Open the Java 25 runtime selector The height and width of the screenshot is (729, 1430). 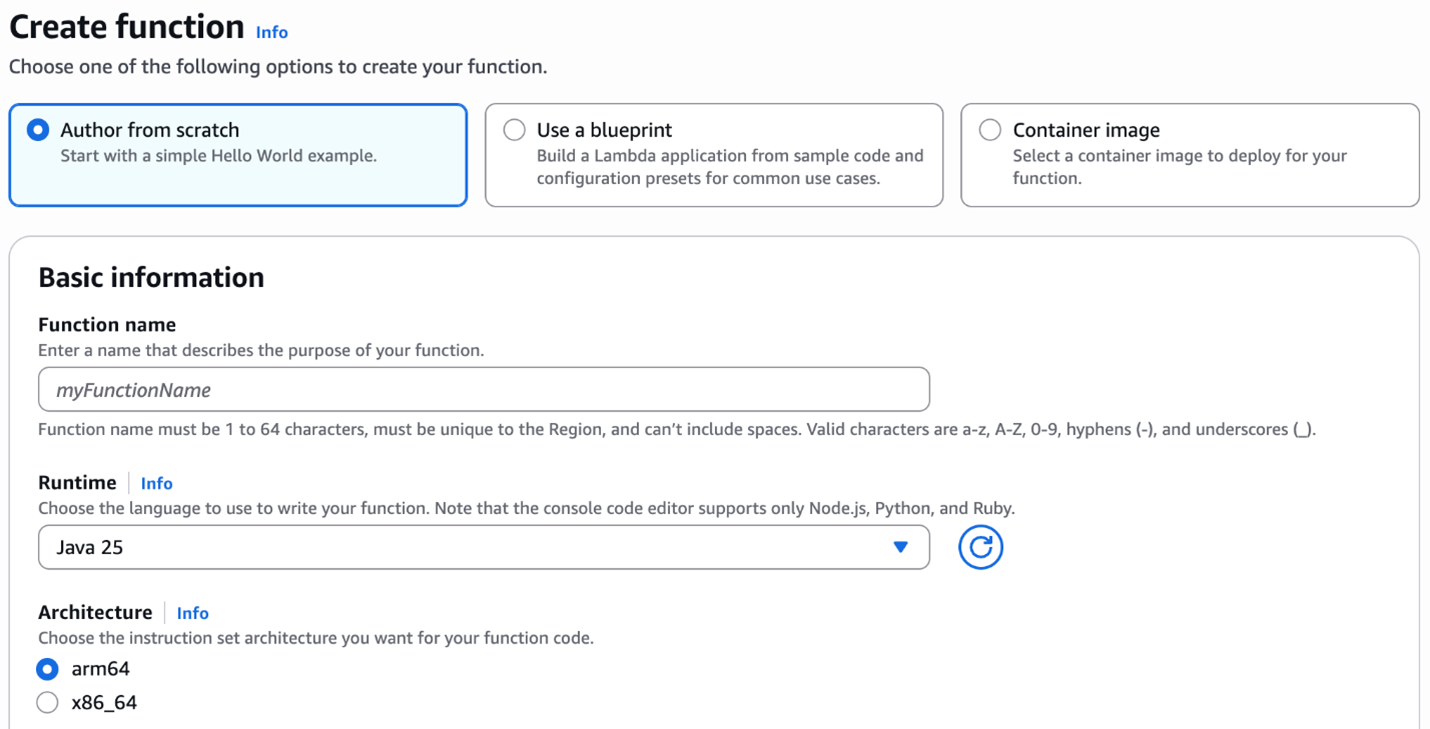point(483,547)
